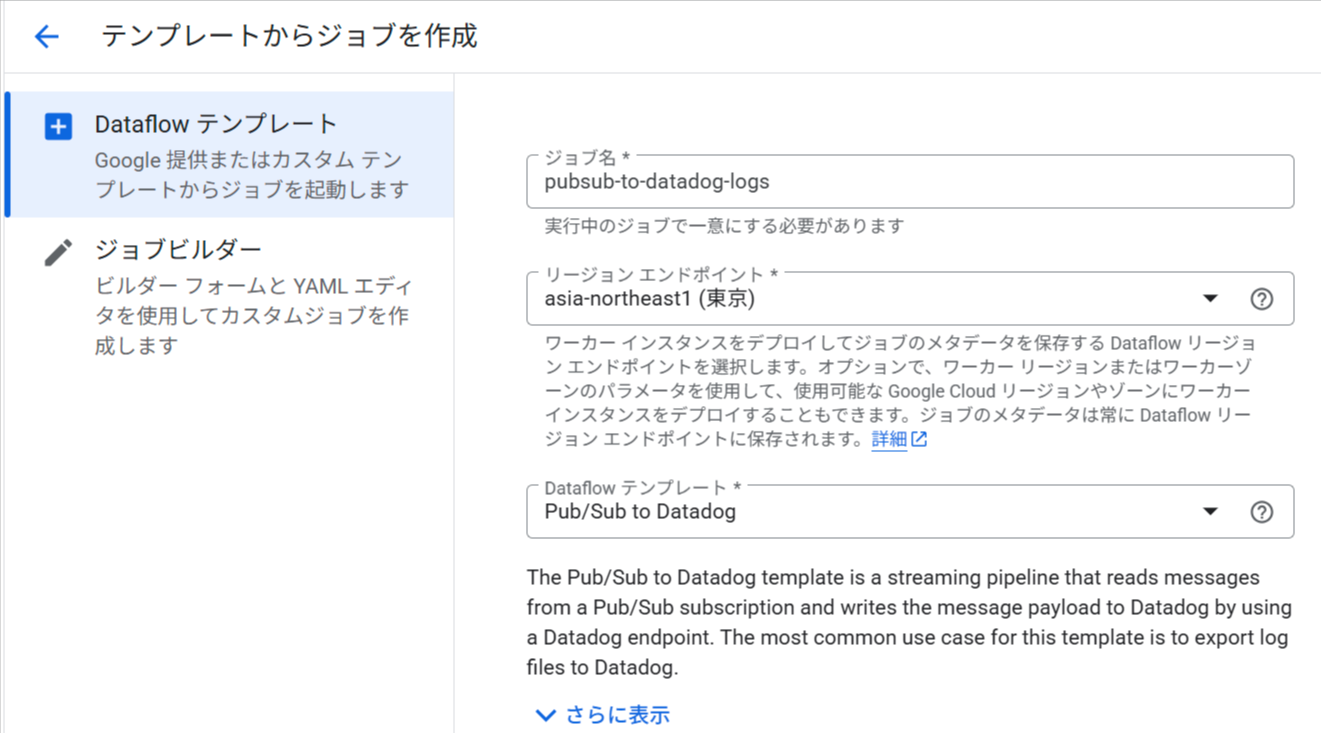Open the Pub/Sub to Datadog template selector

coord(860,512)
